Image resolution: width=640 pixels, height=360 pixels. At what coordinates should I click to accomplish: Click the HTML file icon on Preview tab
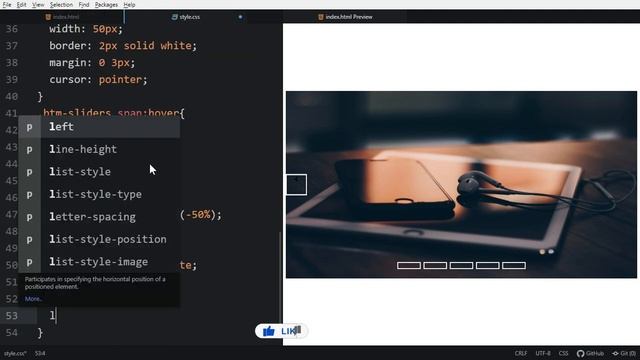click(321, 17)
